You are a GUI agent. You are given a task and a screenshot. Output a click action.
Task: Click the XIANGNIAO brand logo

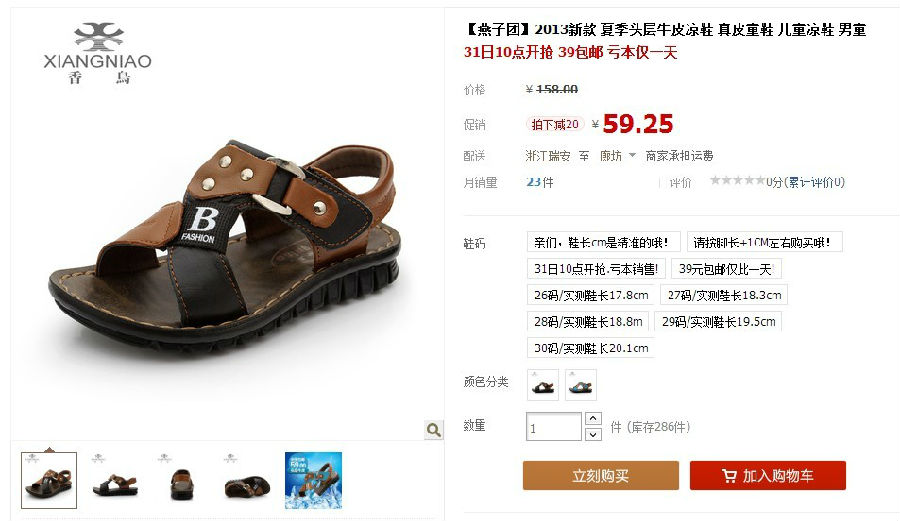click(98, 53)
